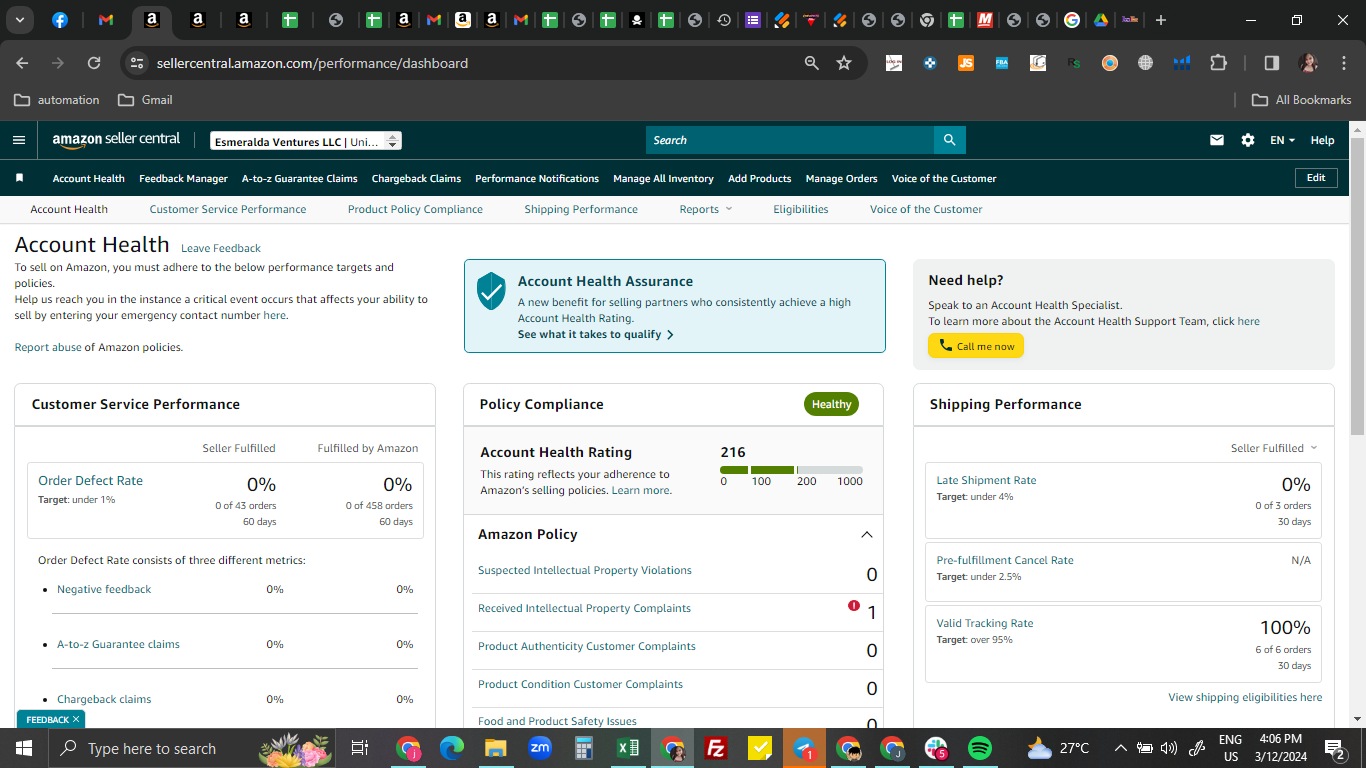This screenshot has height=768, width=1366.
Task: Click the Seller Central Search input field
Action: coord(790,140)
